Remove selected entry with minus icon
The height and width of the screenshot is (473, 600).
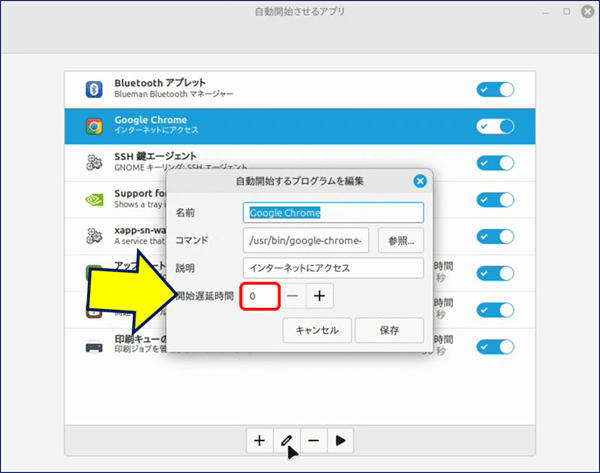point(313,440)
